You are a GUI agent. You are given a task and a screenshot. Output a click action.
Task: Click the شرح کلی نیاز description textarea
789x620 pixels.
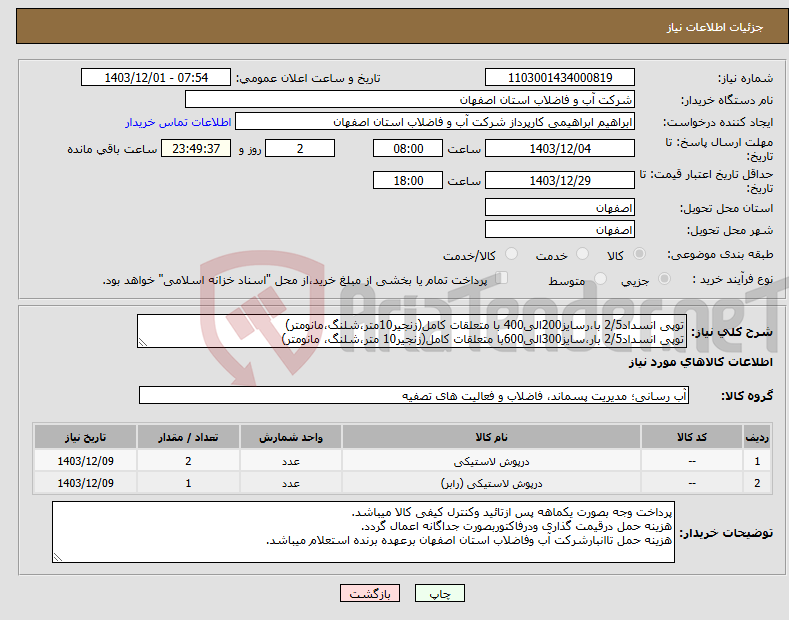pos(412,331)
